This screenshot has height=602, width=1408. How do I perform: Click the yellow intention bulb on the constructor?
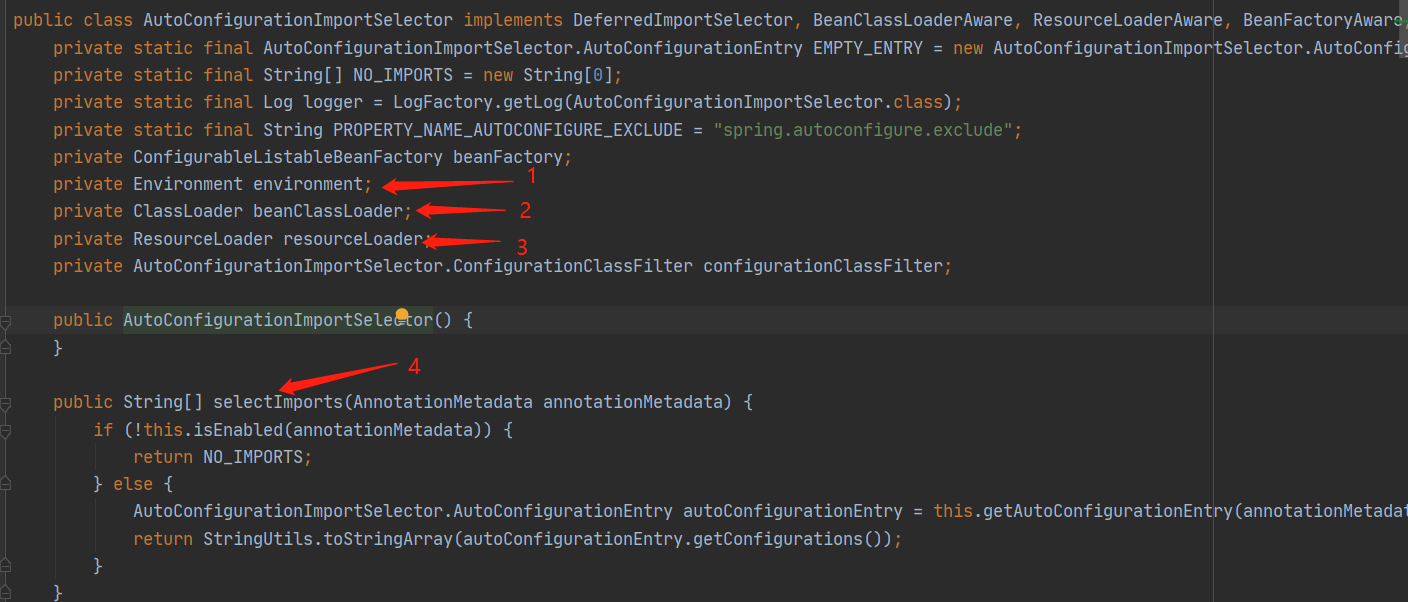(402, 315)
